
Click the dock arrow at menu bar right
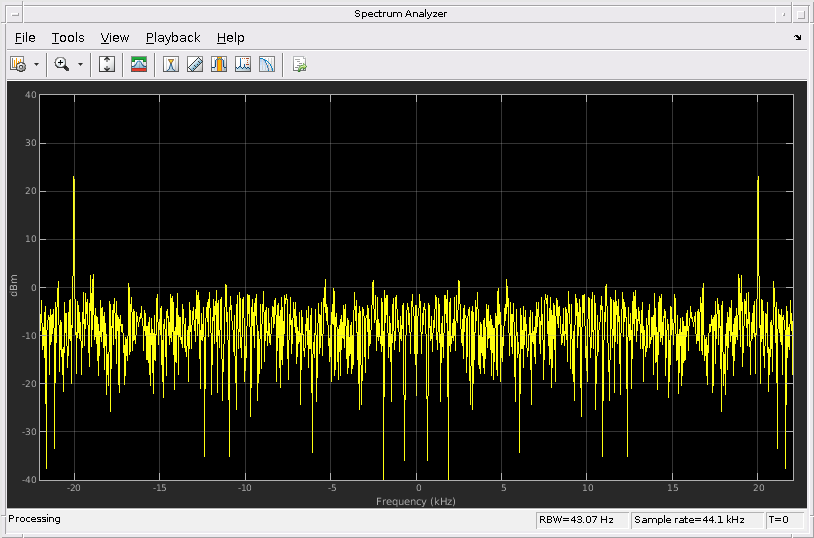click(797, 38)
